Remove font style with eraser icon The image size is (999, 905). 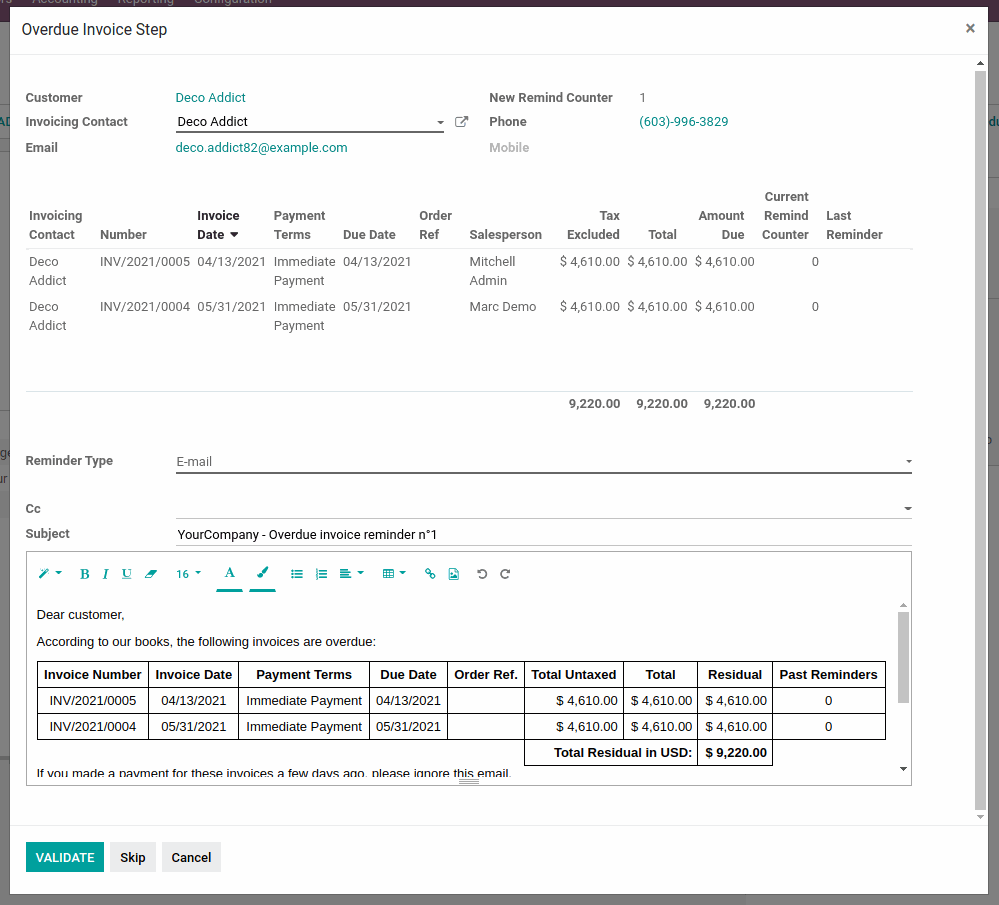[x=150, y=574]
